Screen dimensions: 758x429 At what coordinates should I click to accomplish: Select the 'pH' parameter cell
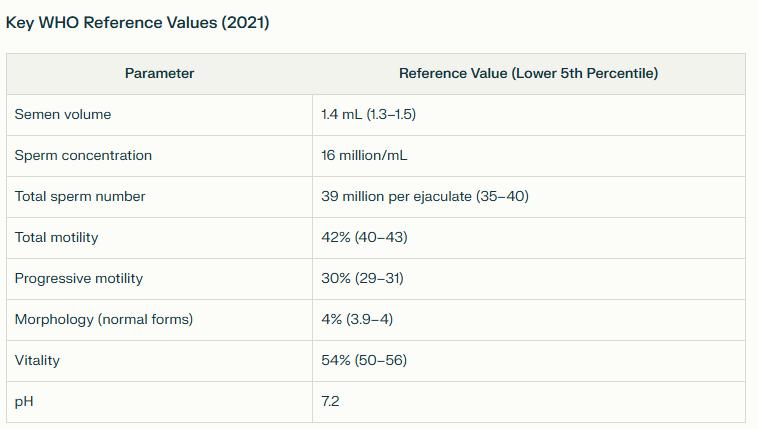pyautogui.click(x=24, y=401)
